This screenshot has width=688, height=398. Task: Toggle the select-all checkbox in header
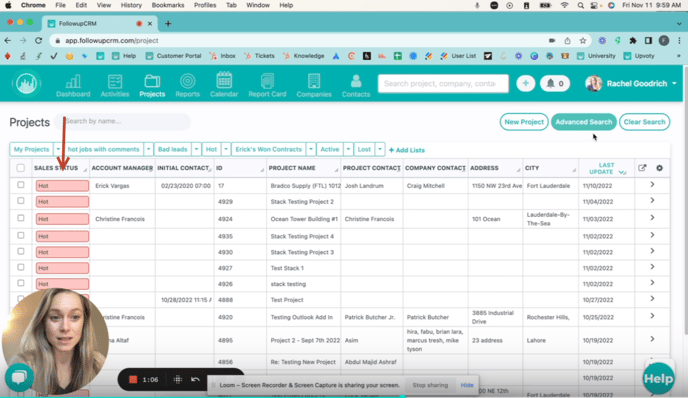click(21, 168)
